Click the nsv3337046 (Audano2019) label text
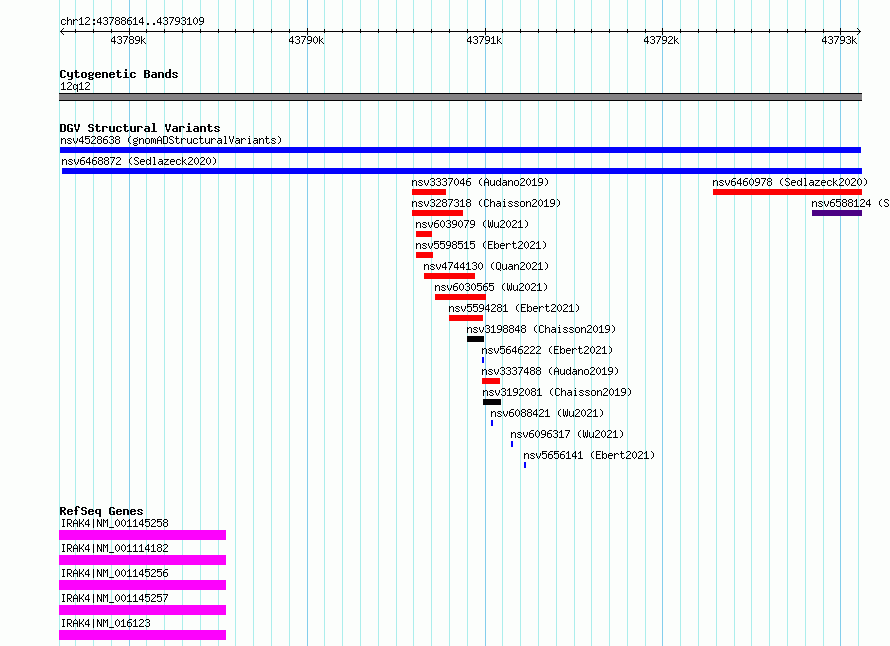The width and height of the screenshot is (890, 646). pos(480,182)
